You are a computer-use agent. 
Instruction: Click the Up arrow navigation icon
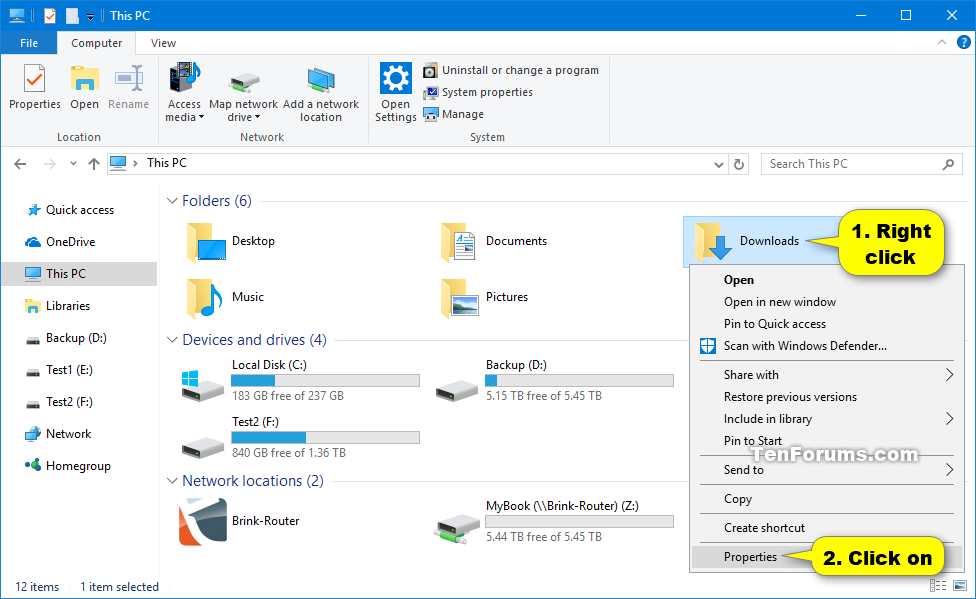tap(94, 164)
